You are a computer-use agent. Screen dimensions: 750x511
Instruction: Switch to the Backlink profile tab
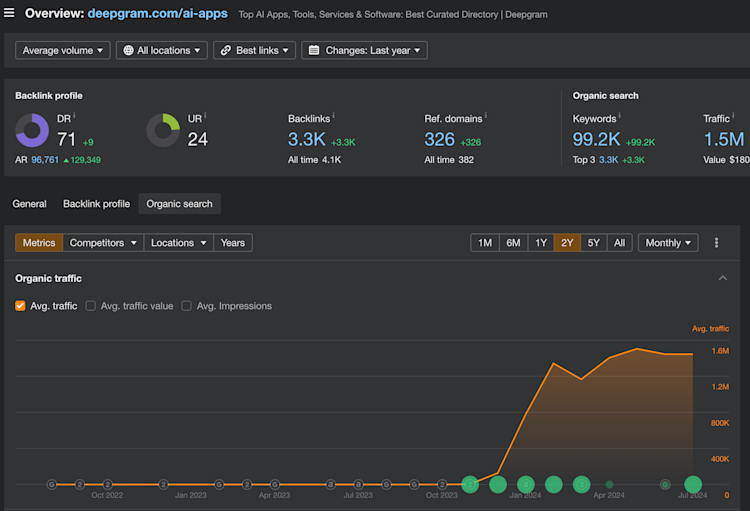pos(96,204)
